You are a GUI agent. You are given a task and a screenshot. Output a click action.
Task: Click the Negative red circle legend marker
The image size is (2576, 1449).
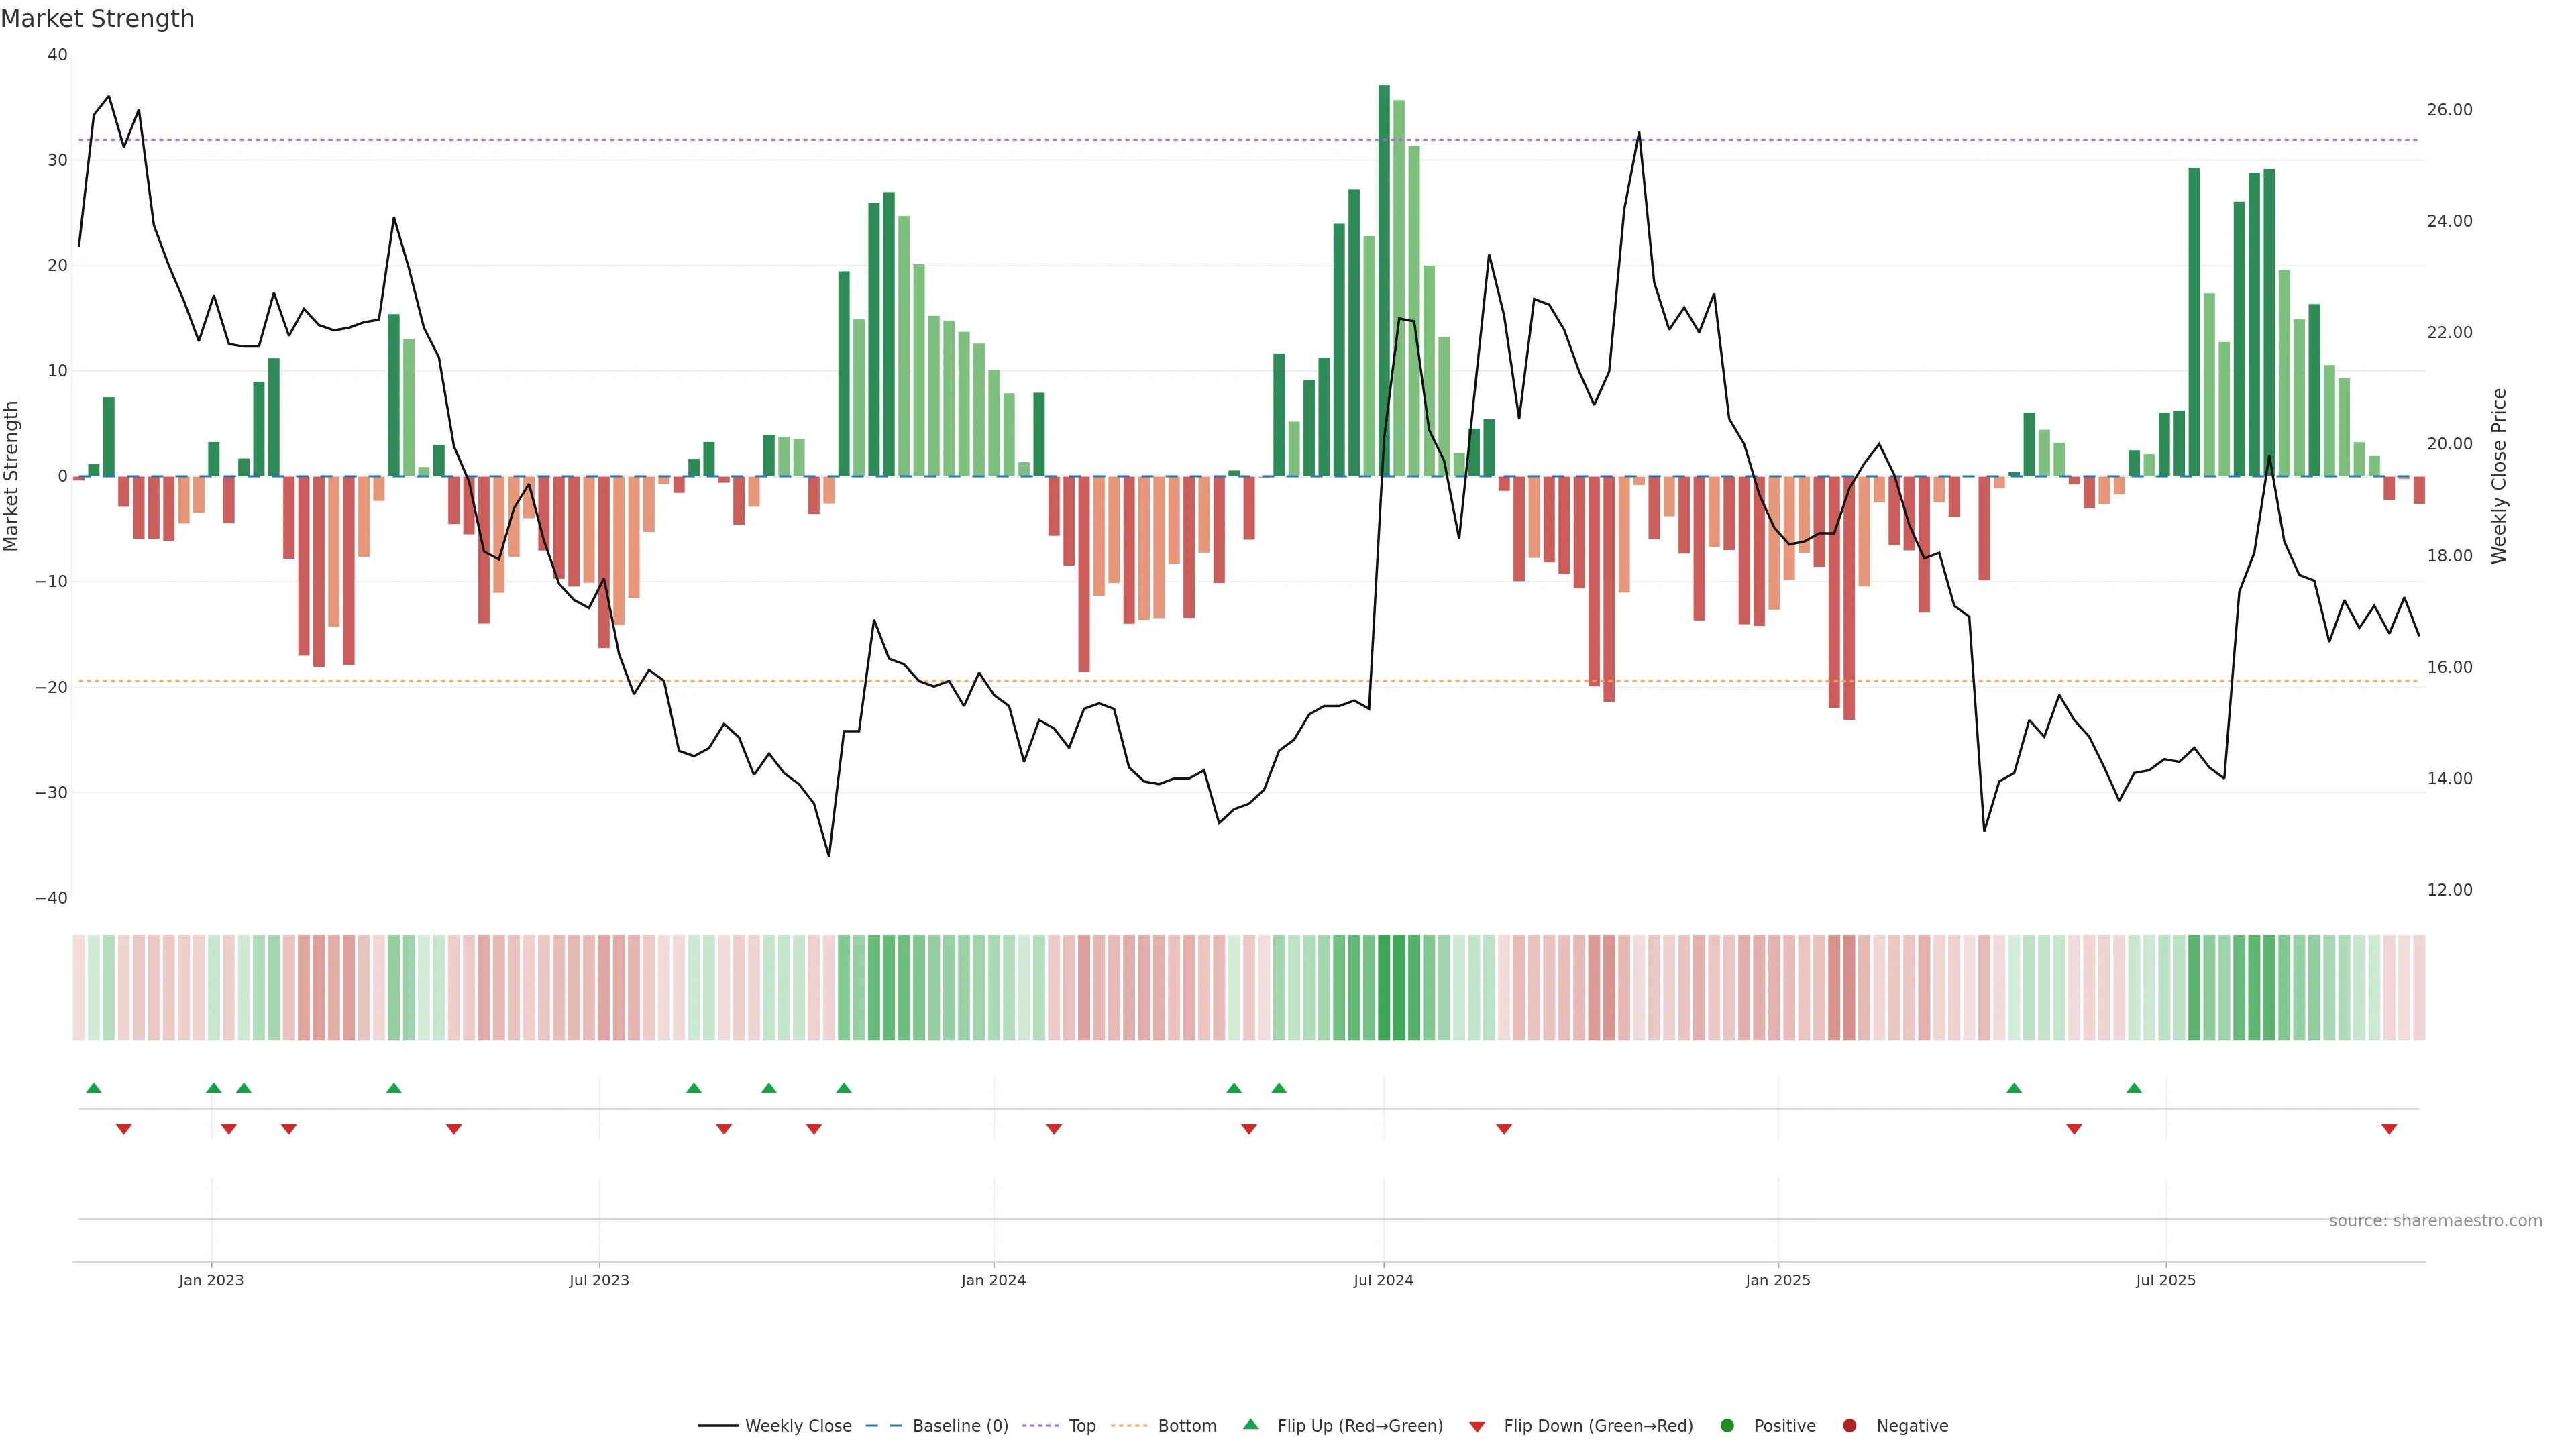[1849, 1426]
